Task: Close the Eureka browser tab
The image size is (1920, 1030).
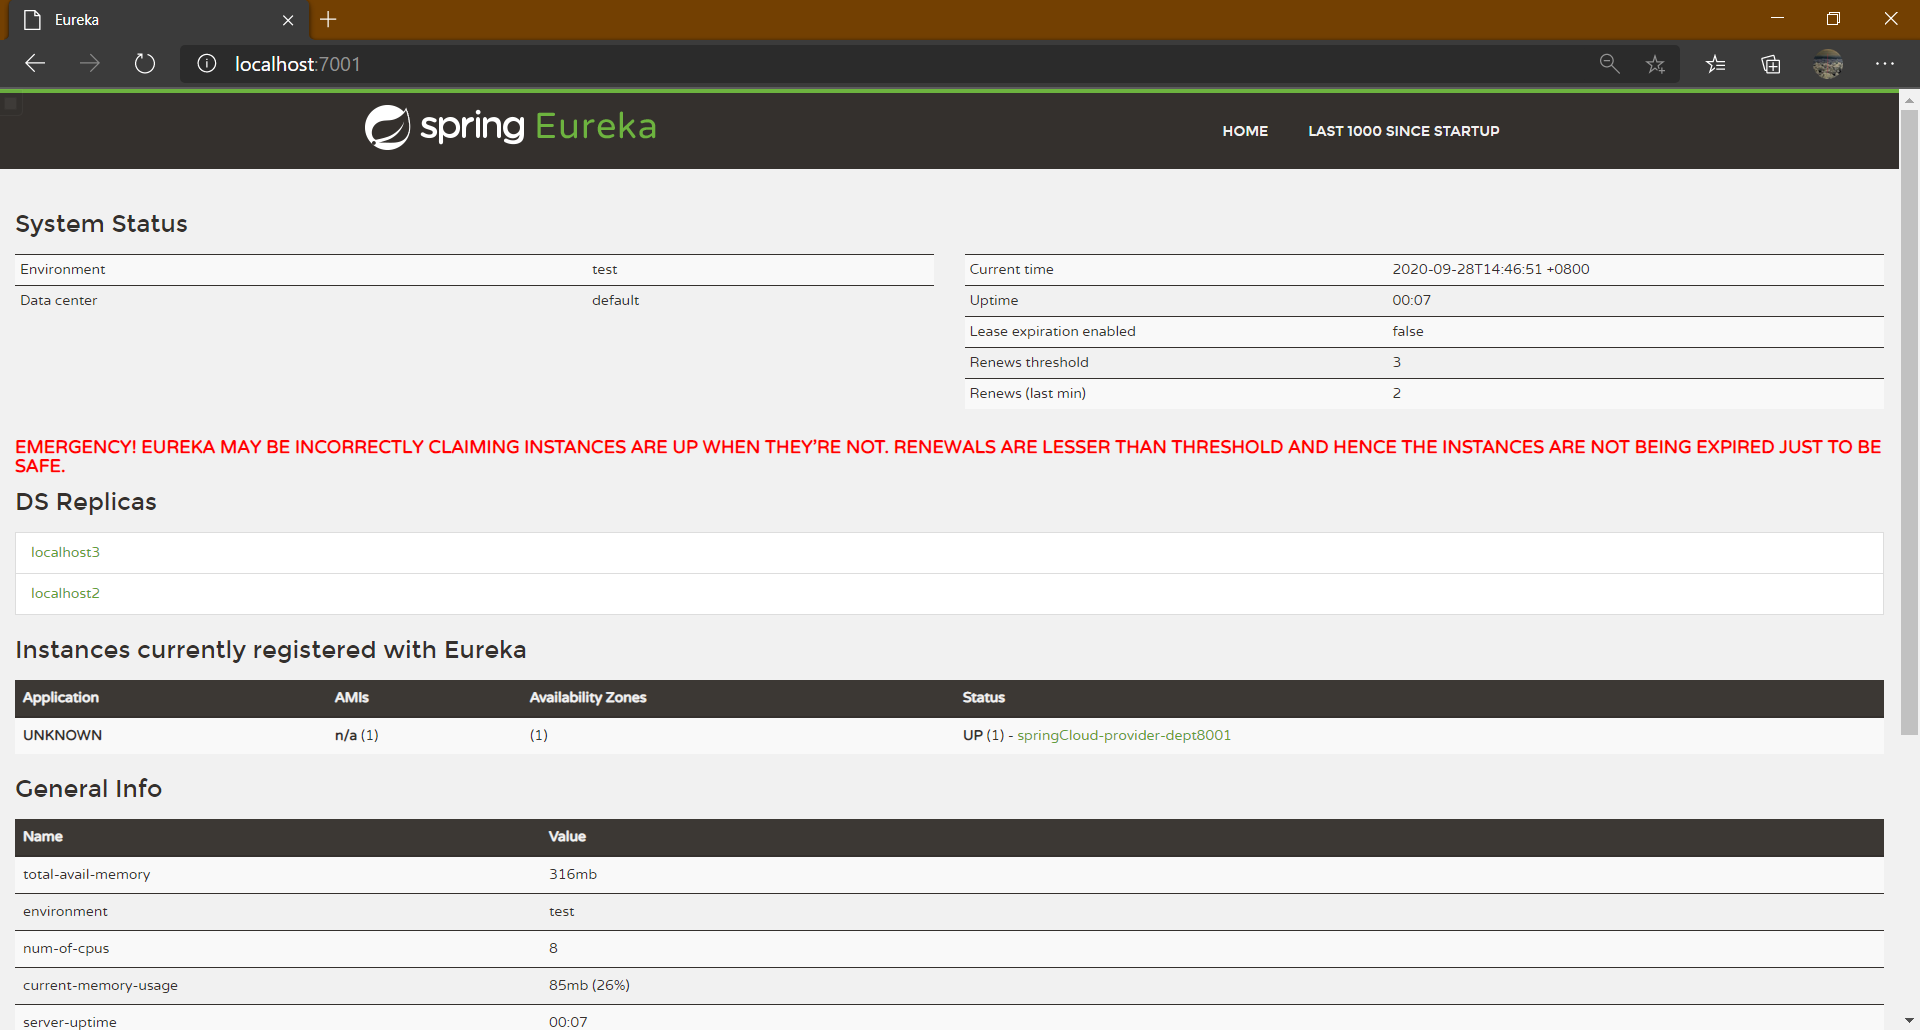Action: click(288, 20)
